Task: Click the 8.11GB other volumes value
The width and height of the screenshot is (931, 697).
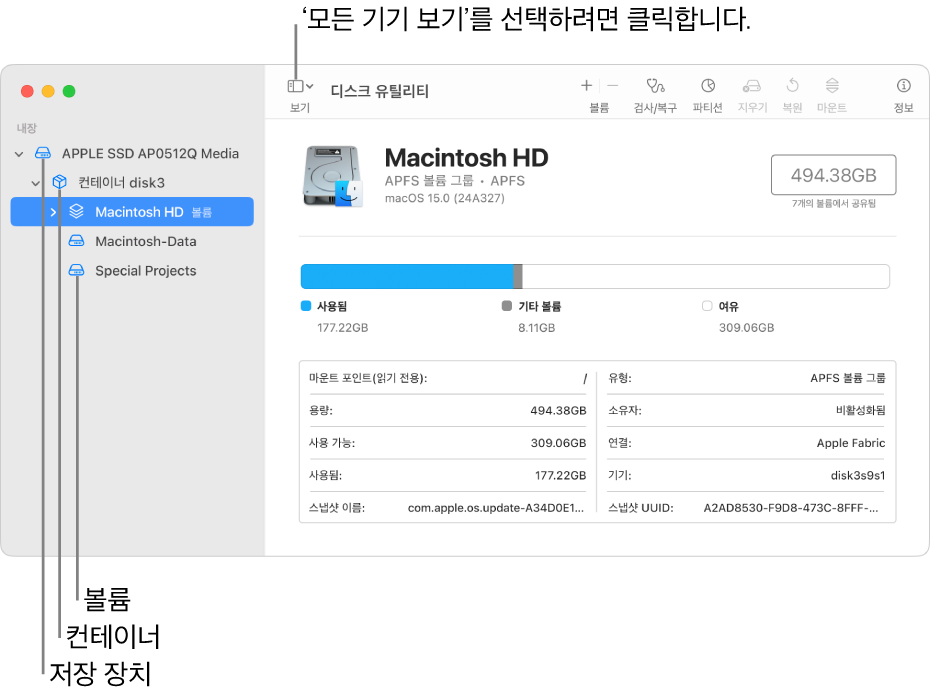Action: coord(537,328)
